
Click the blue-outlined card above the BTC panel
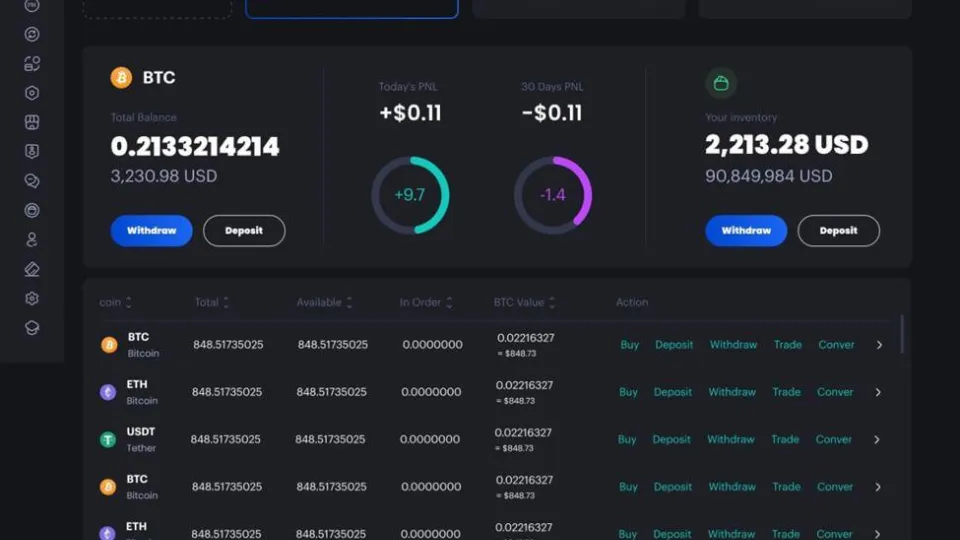point(351,9)
